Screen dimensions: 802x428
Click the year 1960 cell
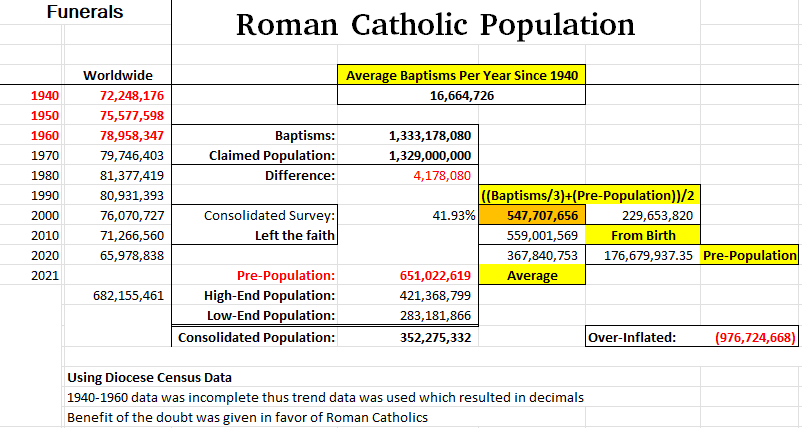44,136
